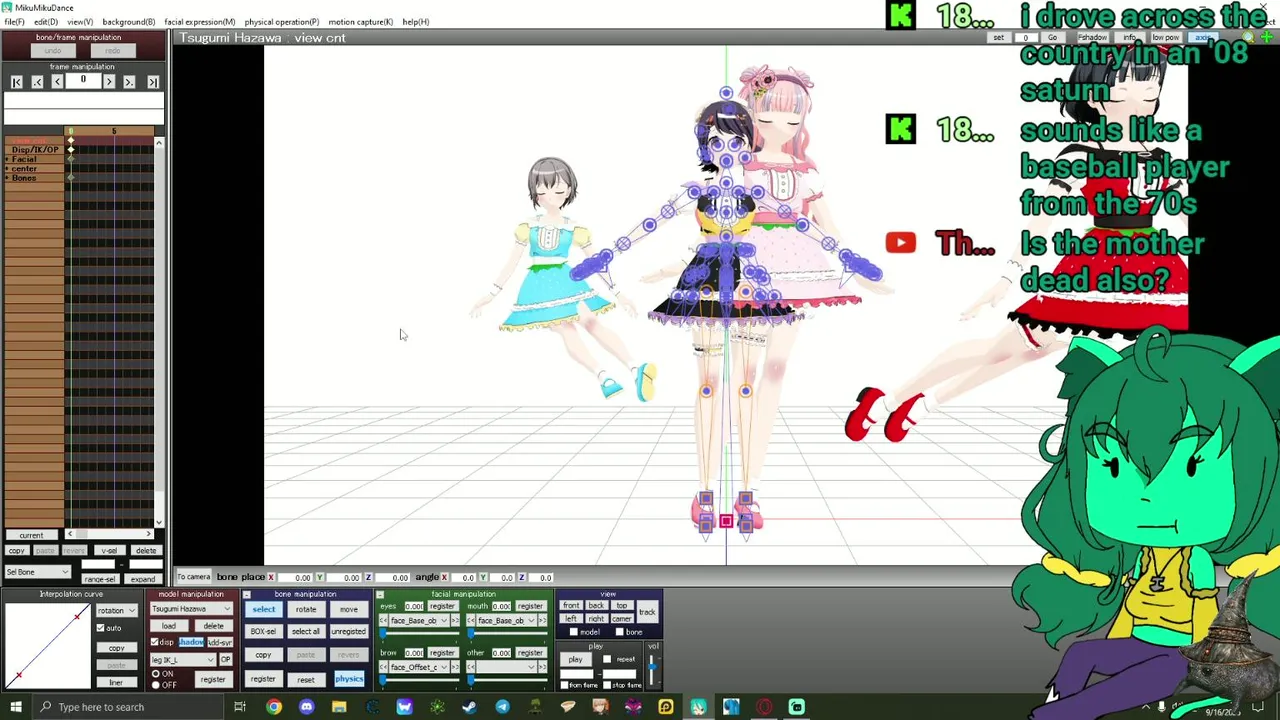Adjust mouth morph slider
This screenshot has height=720, width=1280.
tap(507, 633)
